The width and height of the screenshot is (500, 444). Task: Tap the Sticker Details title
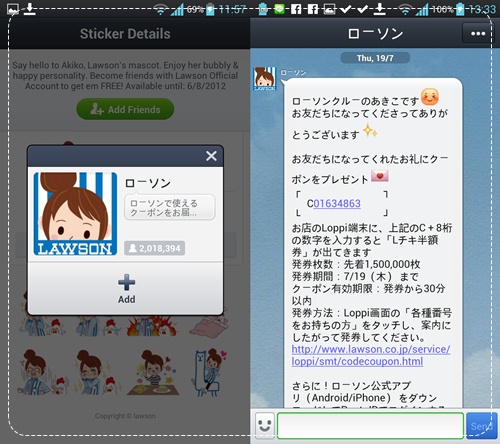(x=125, y=34)
